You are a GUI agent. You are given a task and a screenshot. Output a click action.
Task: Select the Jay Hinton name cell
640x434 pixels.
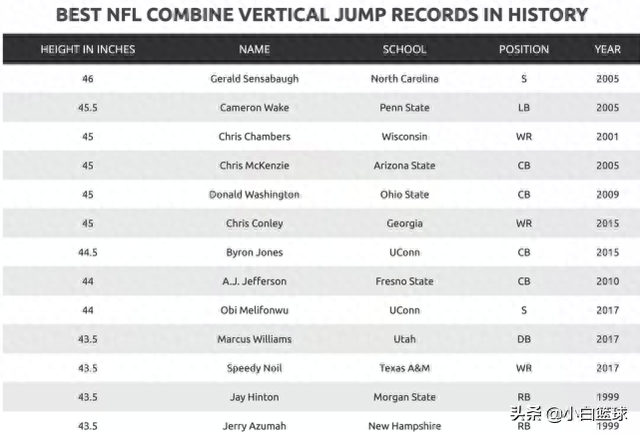pyautogui.click(x=254, y=397)
